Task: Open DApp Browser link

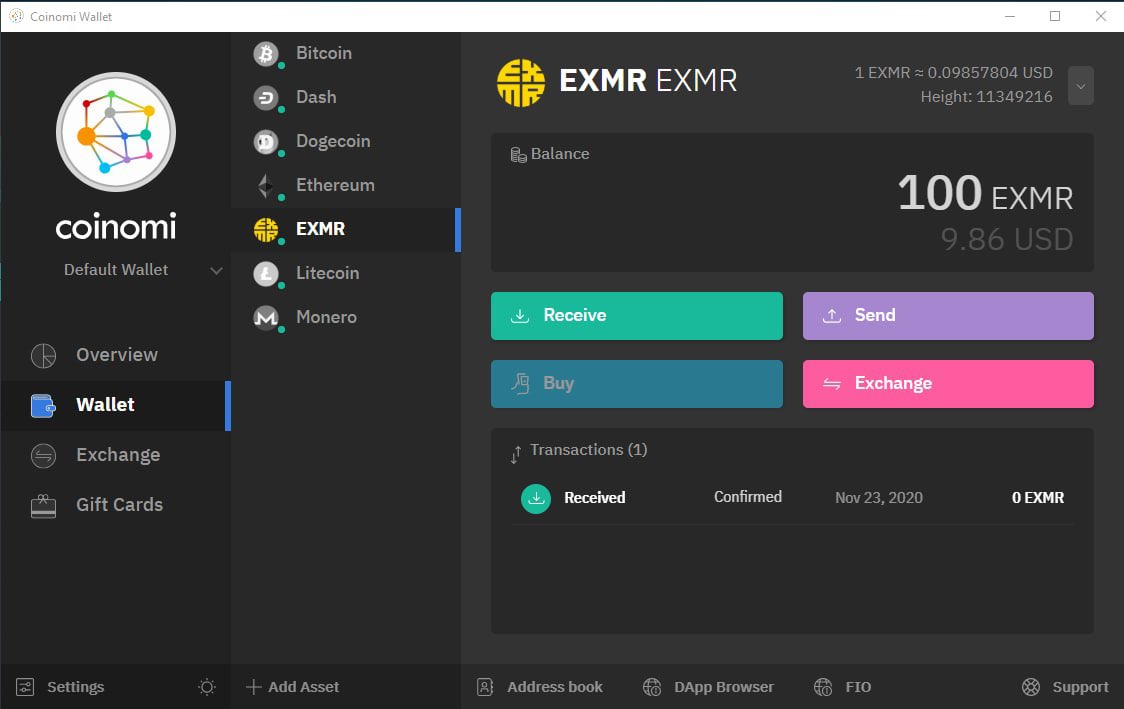Action: (724, 687)
